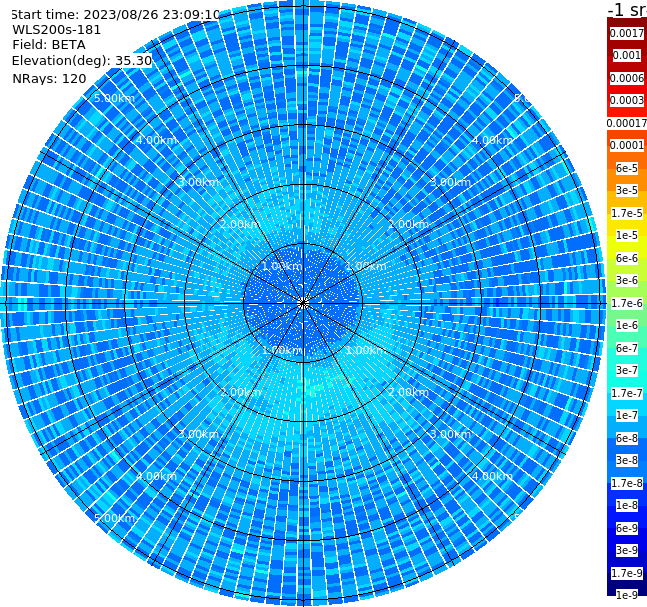Image resolution: width=647 pixels, height=607 pixels.
Task: Select the Elevation(deg): 35.30 text
Action: tap(82, 61)
